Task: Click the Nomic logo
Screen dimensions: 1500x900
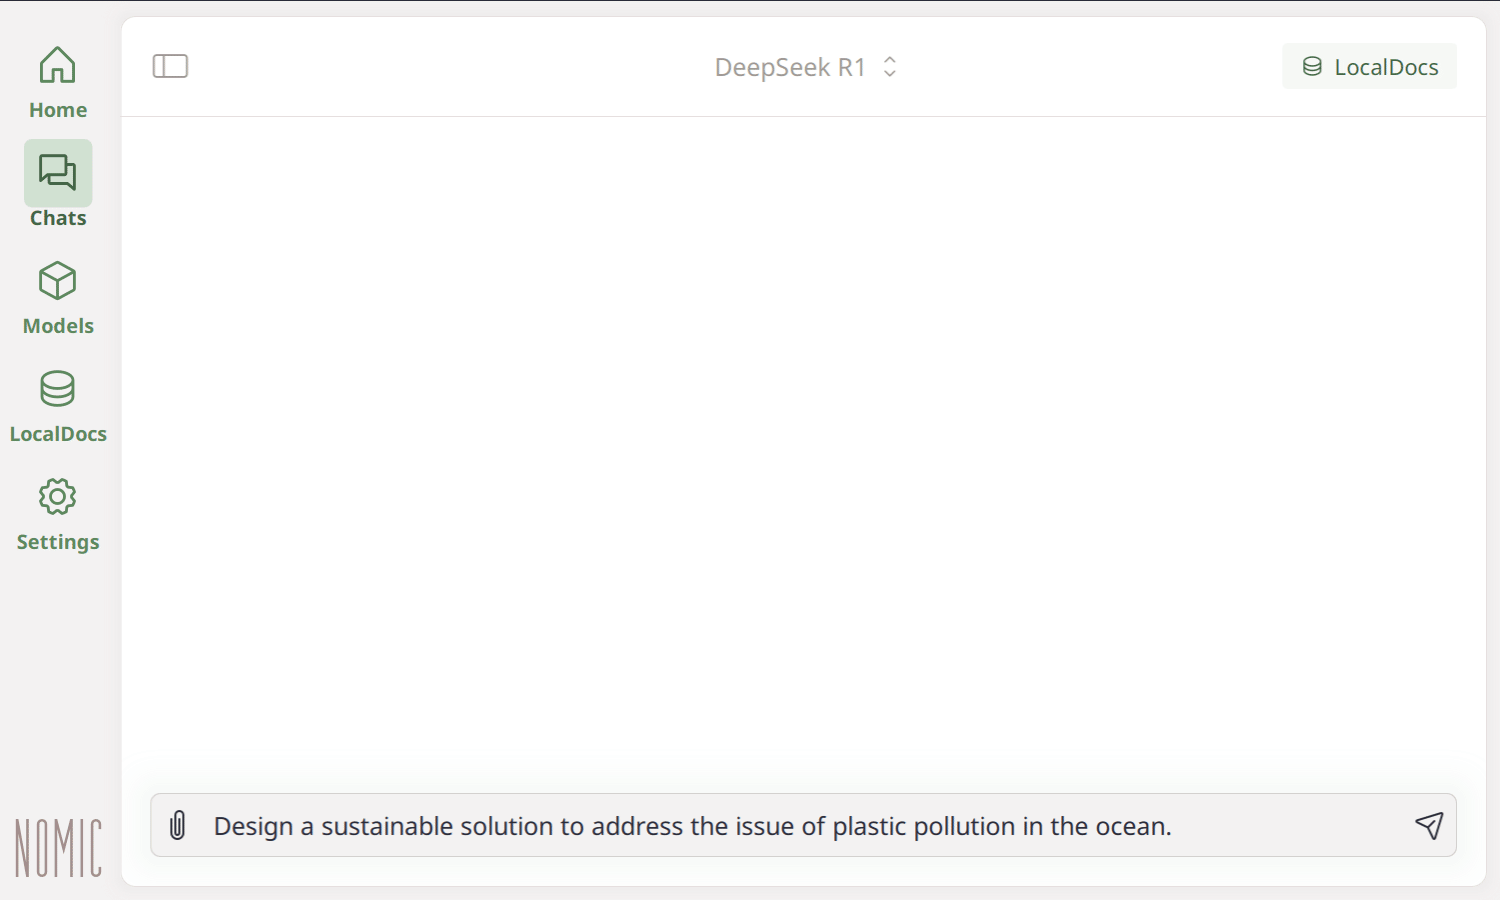Action: 58,848
